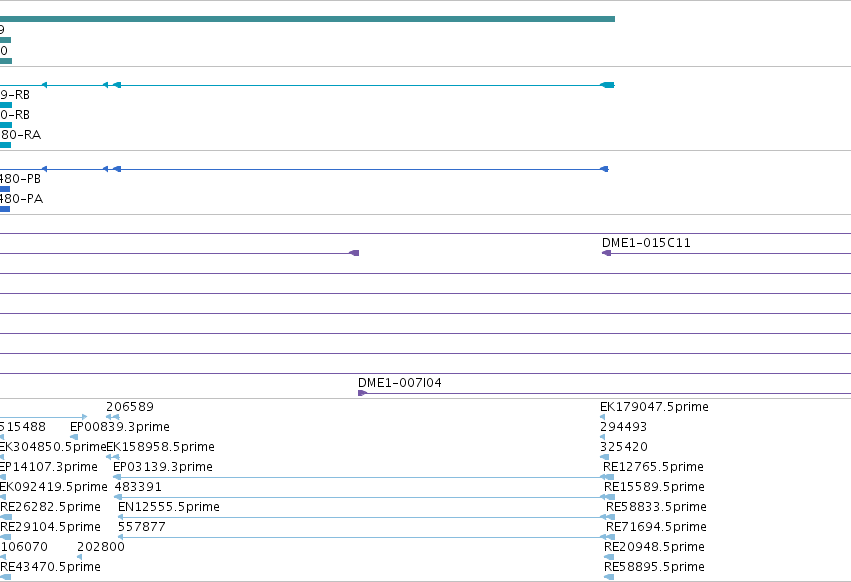Screen dimensions: 851x582
Task: Click the EK092419.5prime label
Action: 53,487
